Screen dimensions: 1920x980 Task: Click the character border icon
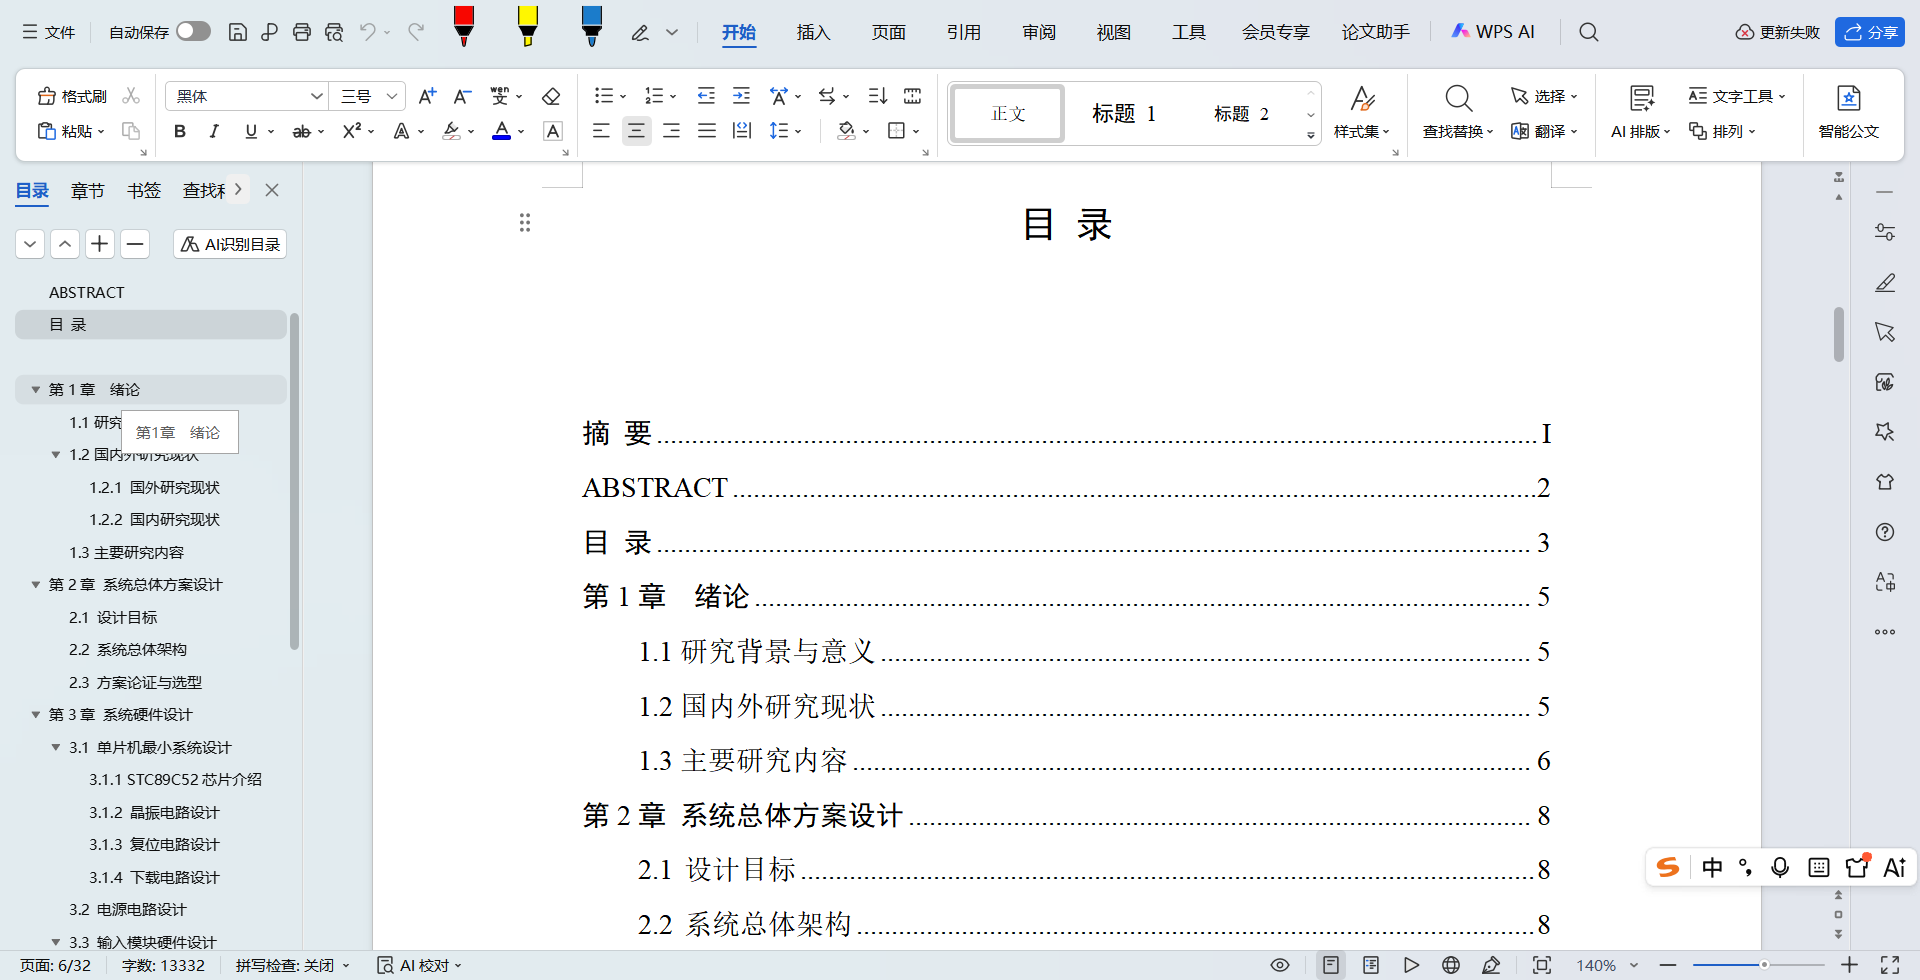click(x=552, y=131)
